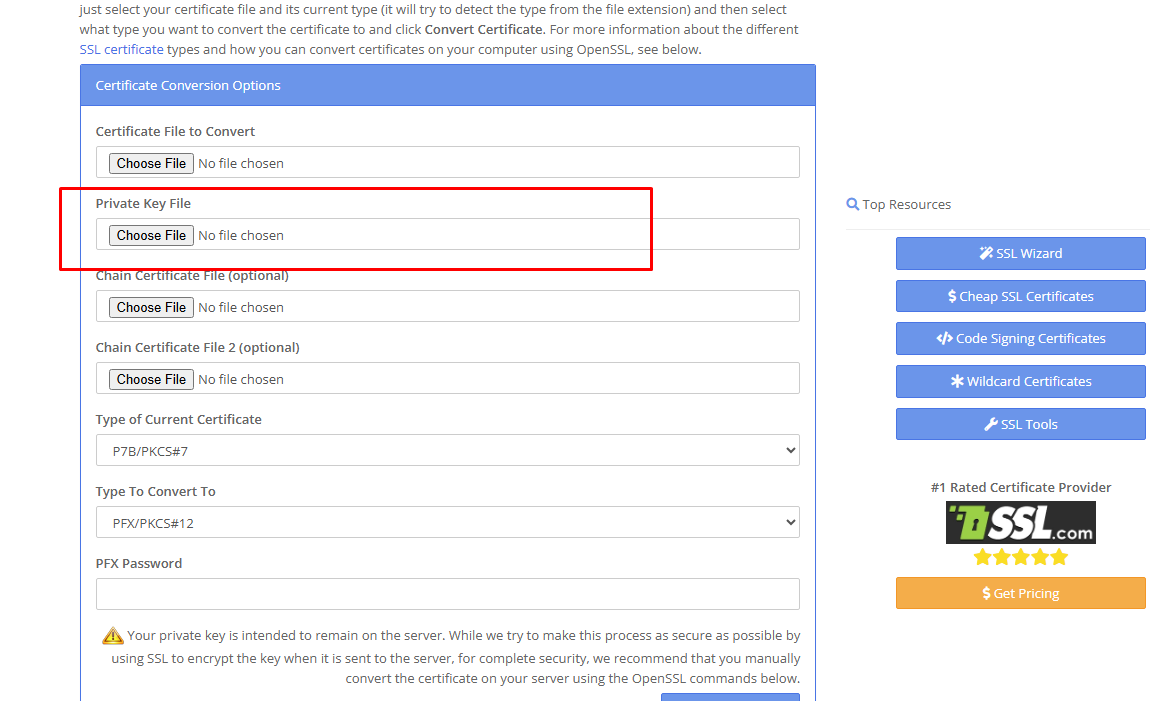The image size is (1150, 701).
Task: Click the five-star rating under SSL.com
Action: click(1020, 557)
